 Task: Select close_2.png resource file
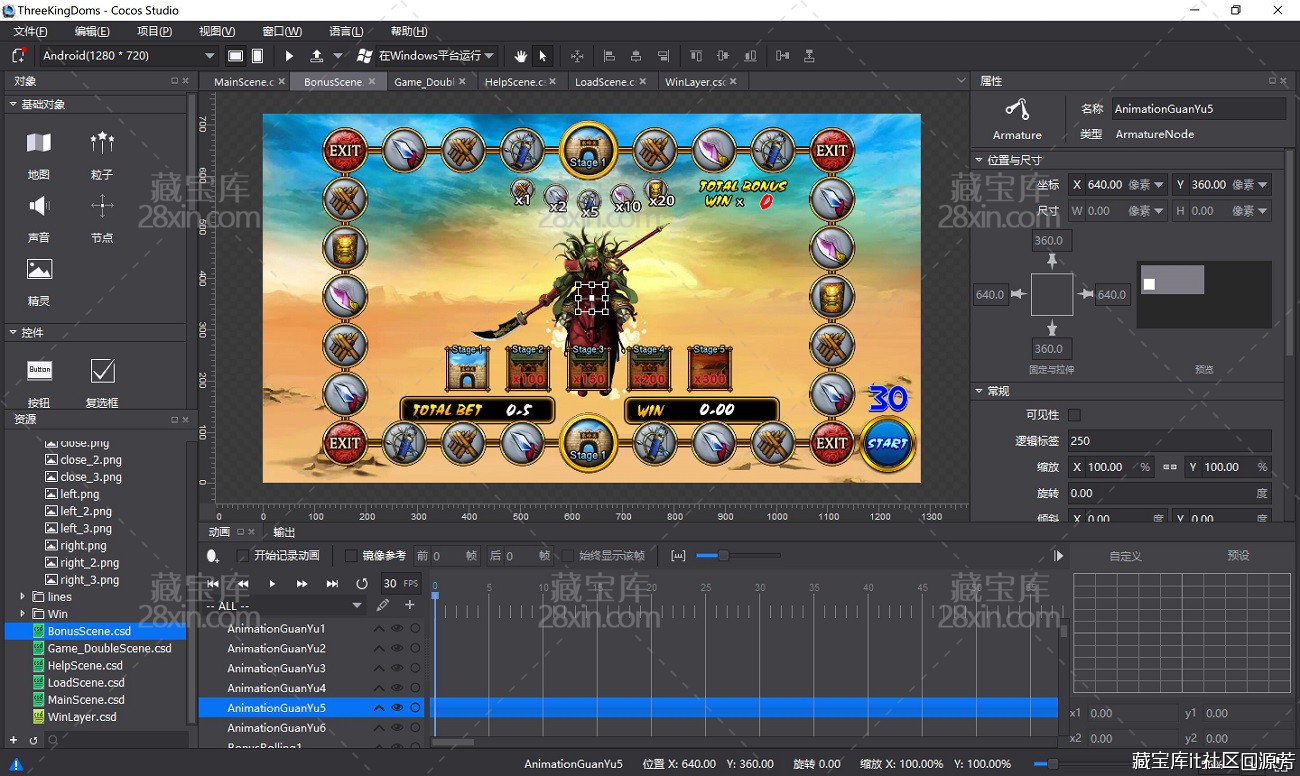pyautogui.click(x=91, y=460)
